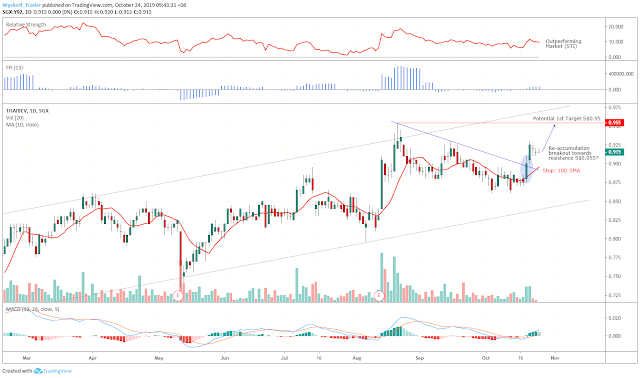Click the 20.000 Relative Strength scale label
The image size is (640, 378).
point(616,27)
